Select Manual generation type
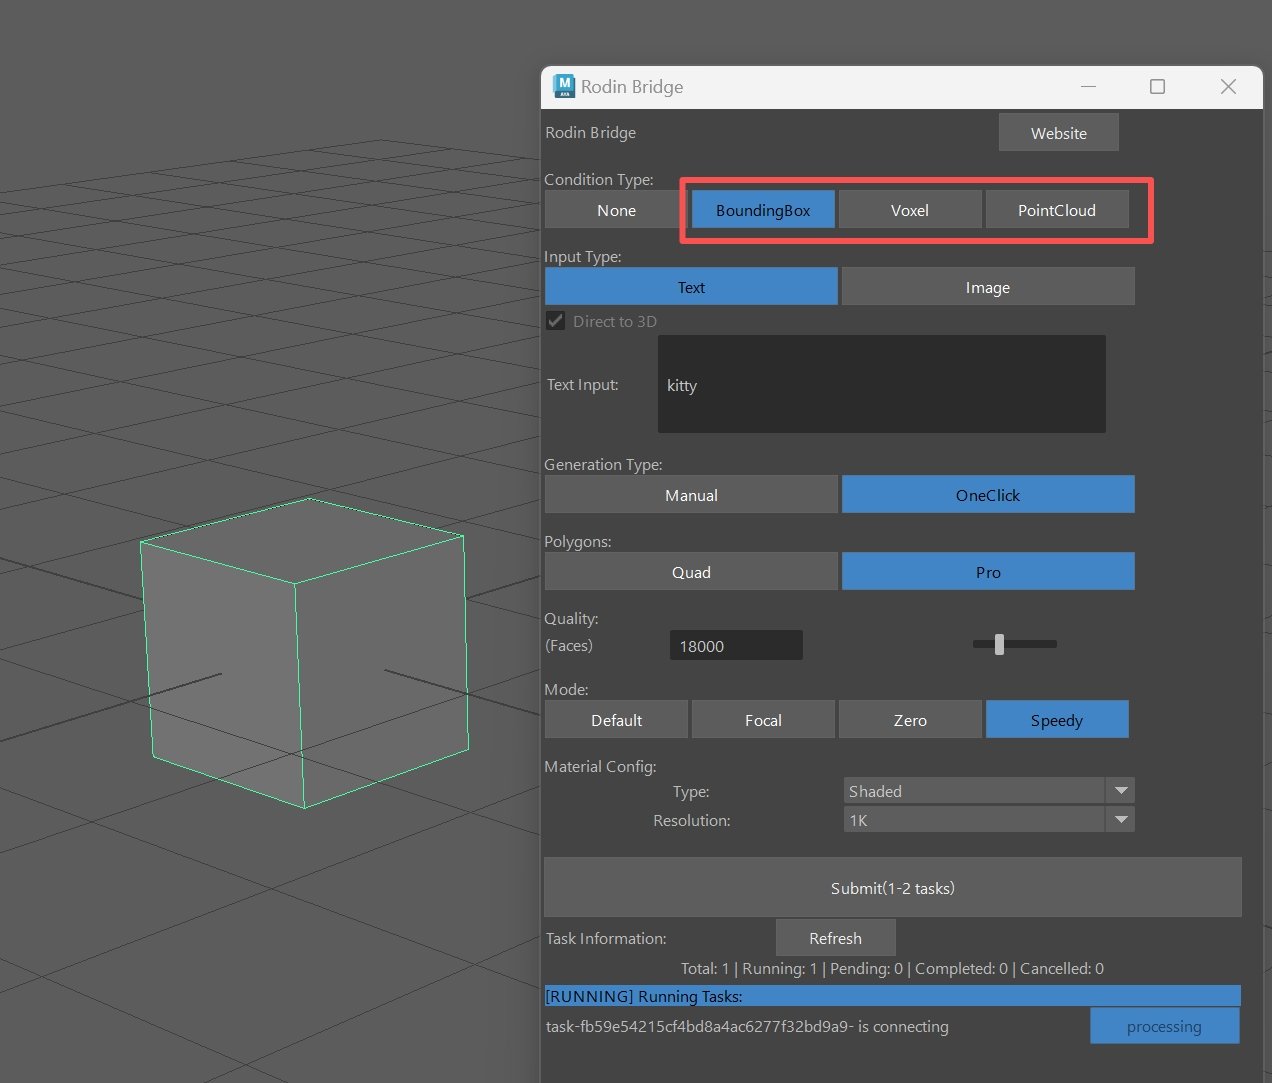Screen dimensions: 1272x1083 click(691, 495)
